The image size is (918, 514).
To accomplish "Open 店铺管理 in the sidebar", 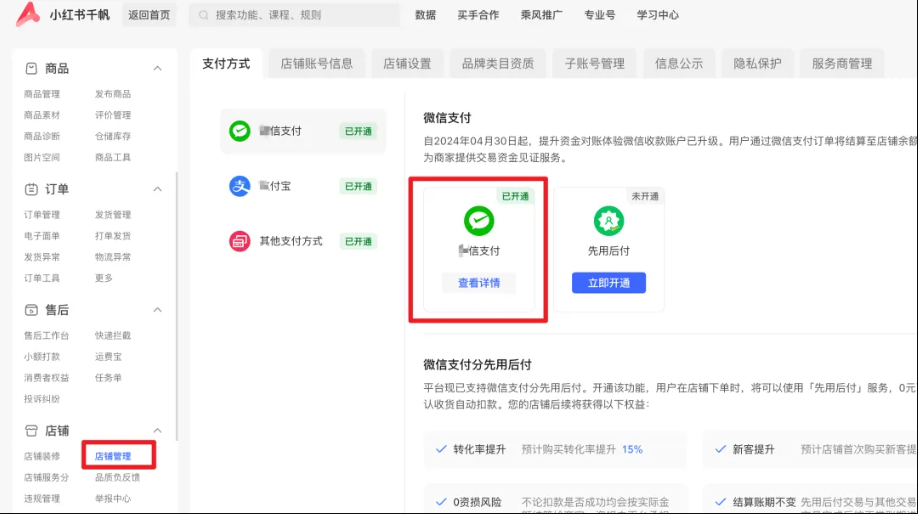I will pyautogui.click(x=112, y=457).
